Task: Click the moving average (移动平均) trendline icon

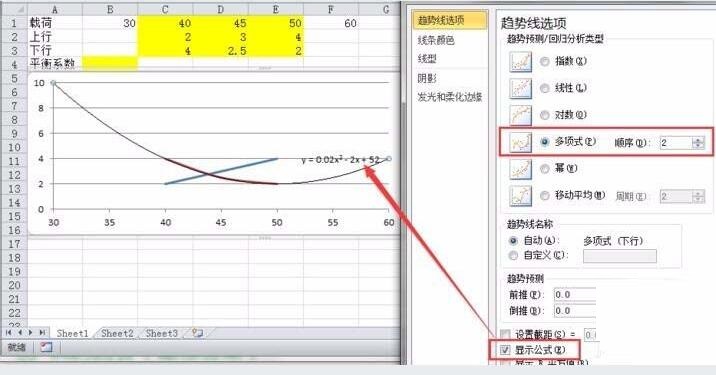Action: [x=521, y=195]
